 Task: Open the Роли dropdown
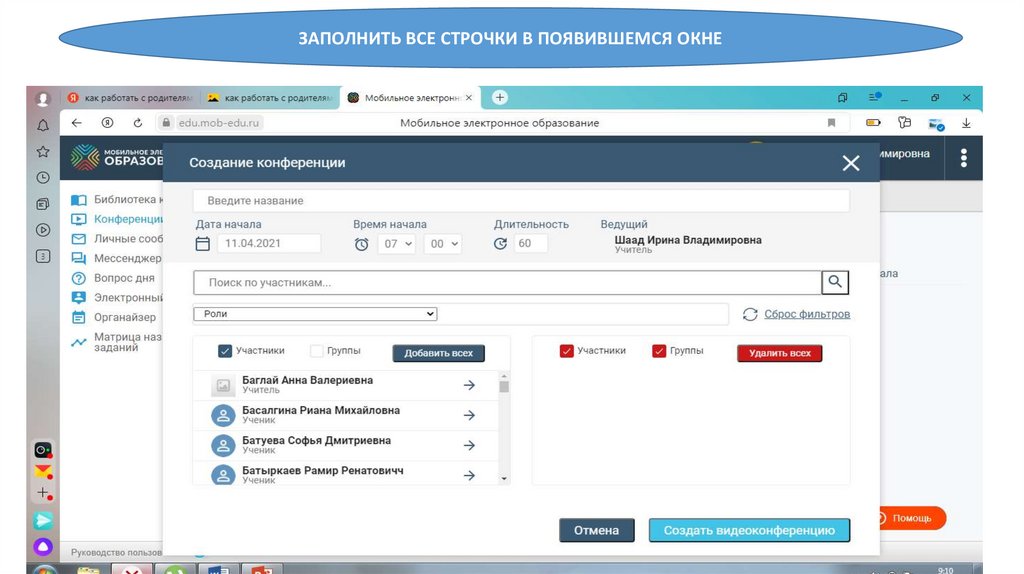pos(315,314)
